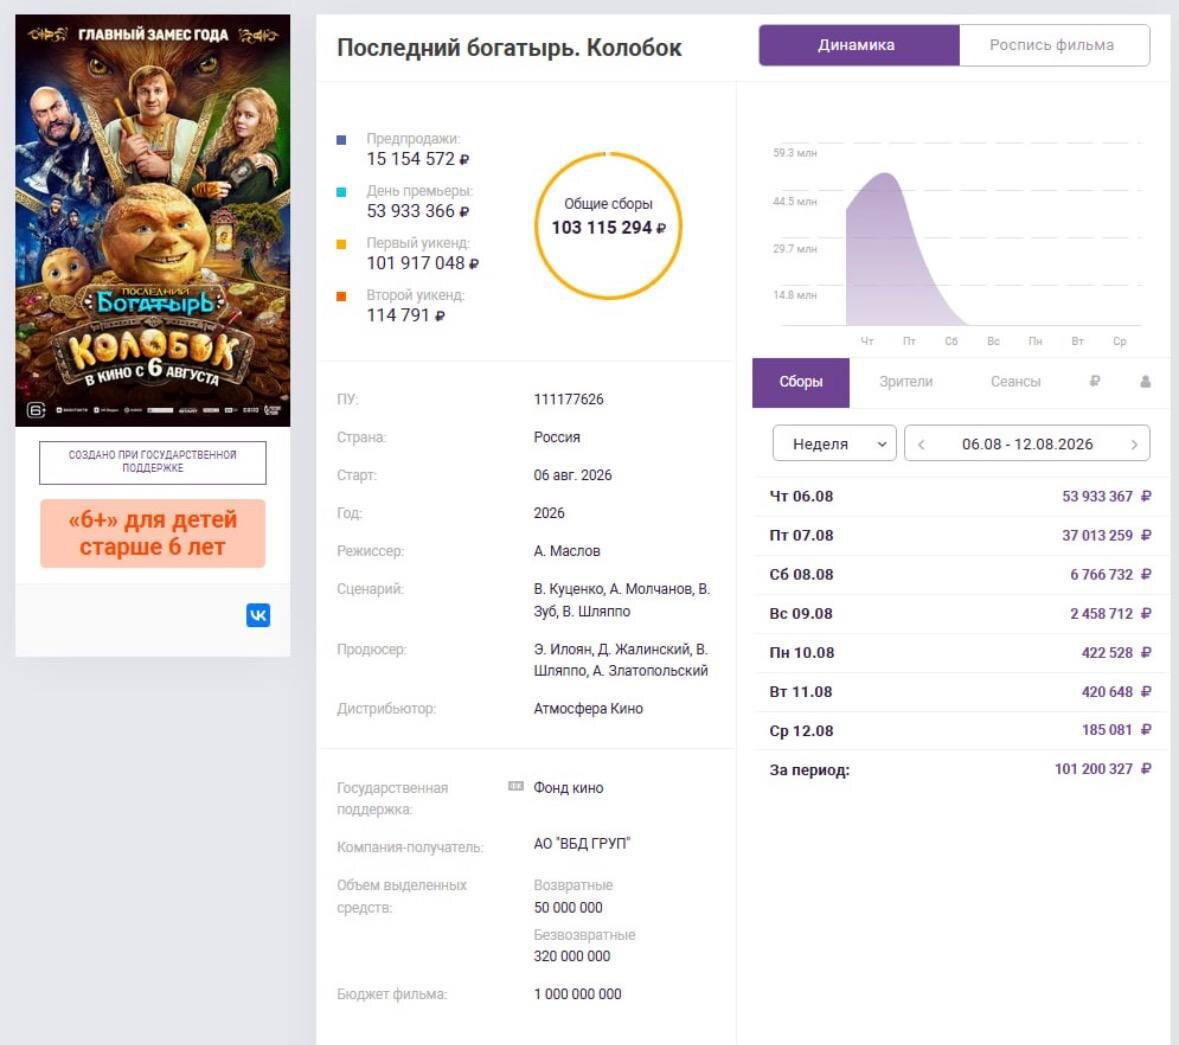Go to previous week arrow

pos(921,444)
